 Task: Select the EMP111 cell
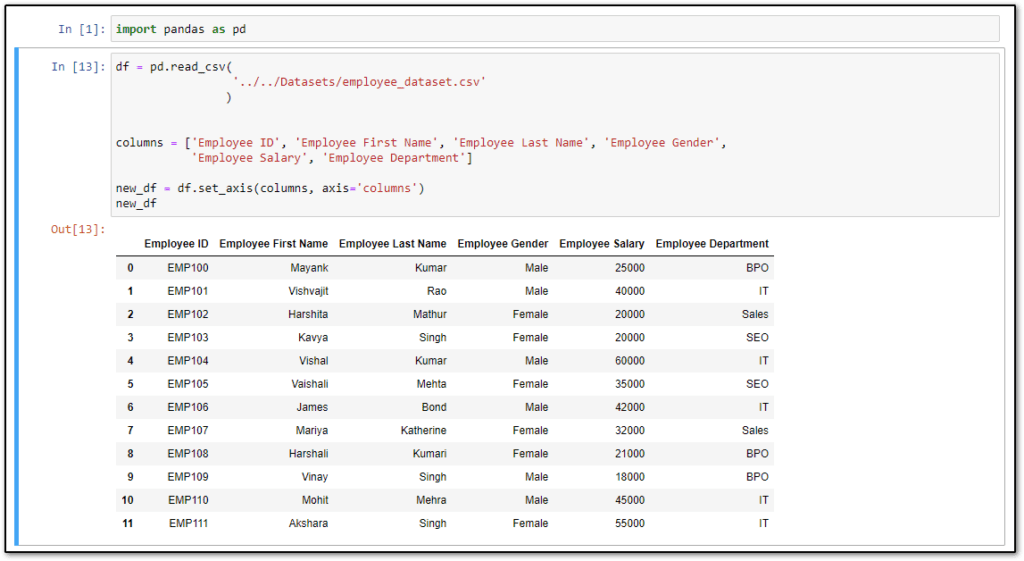point(188,523)
